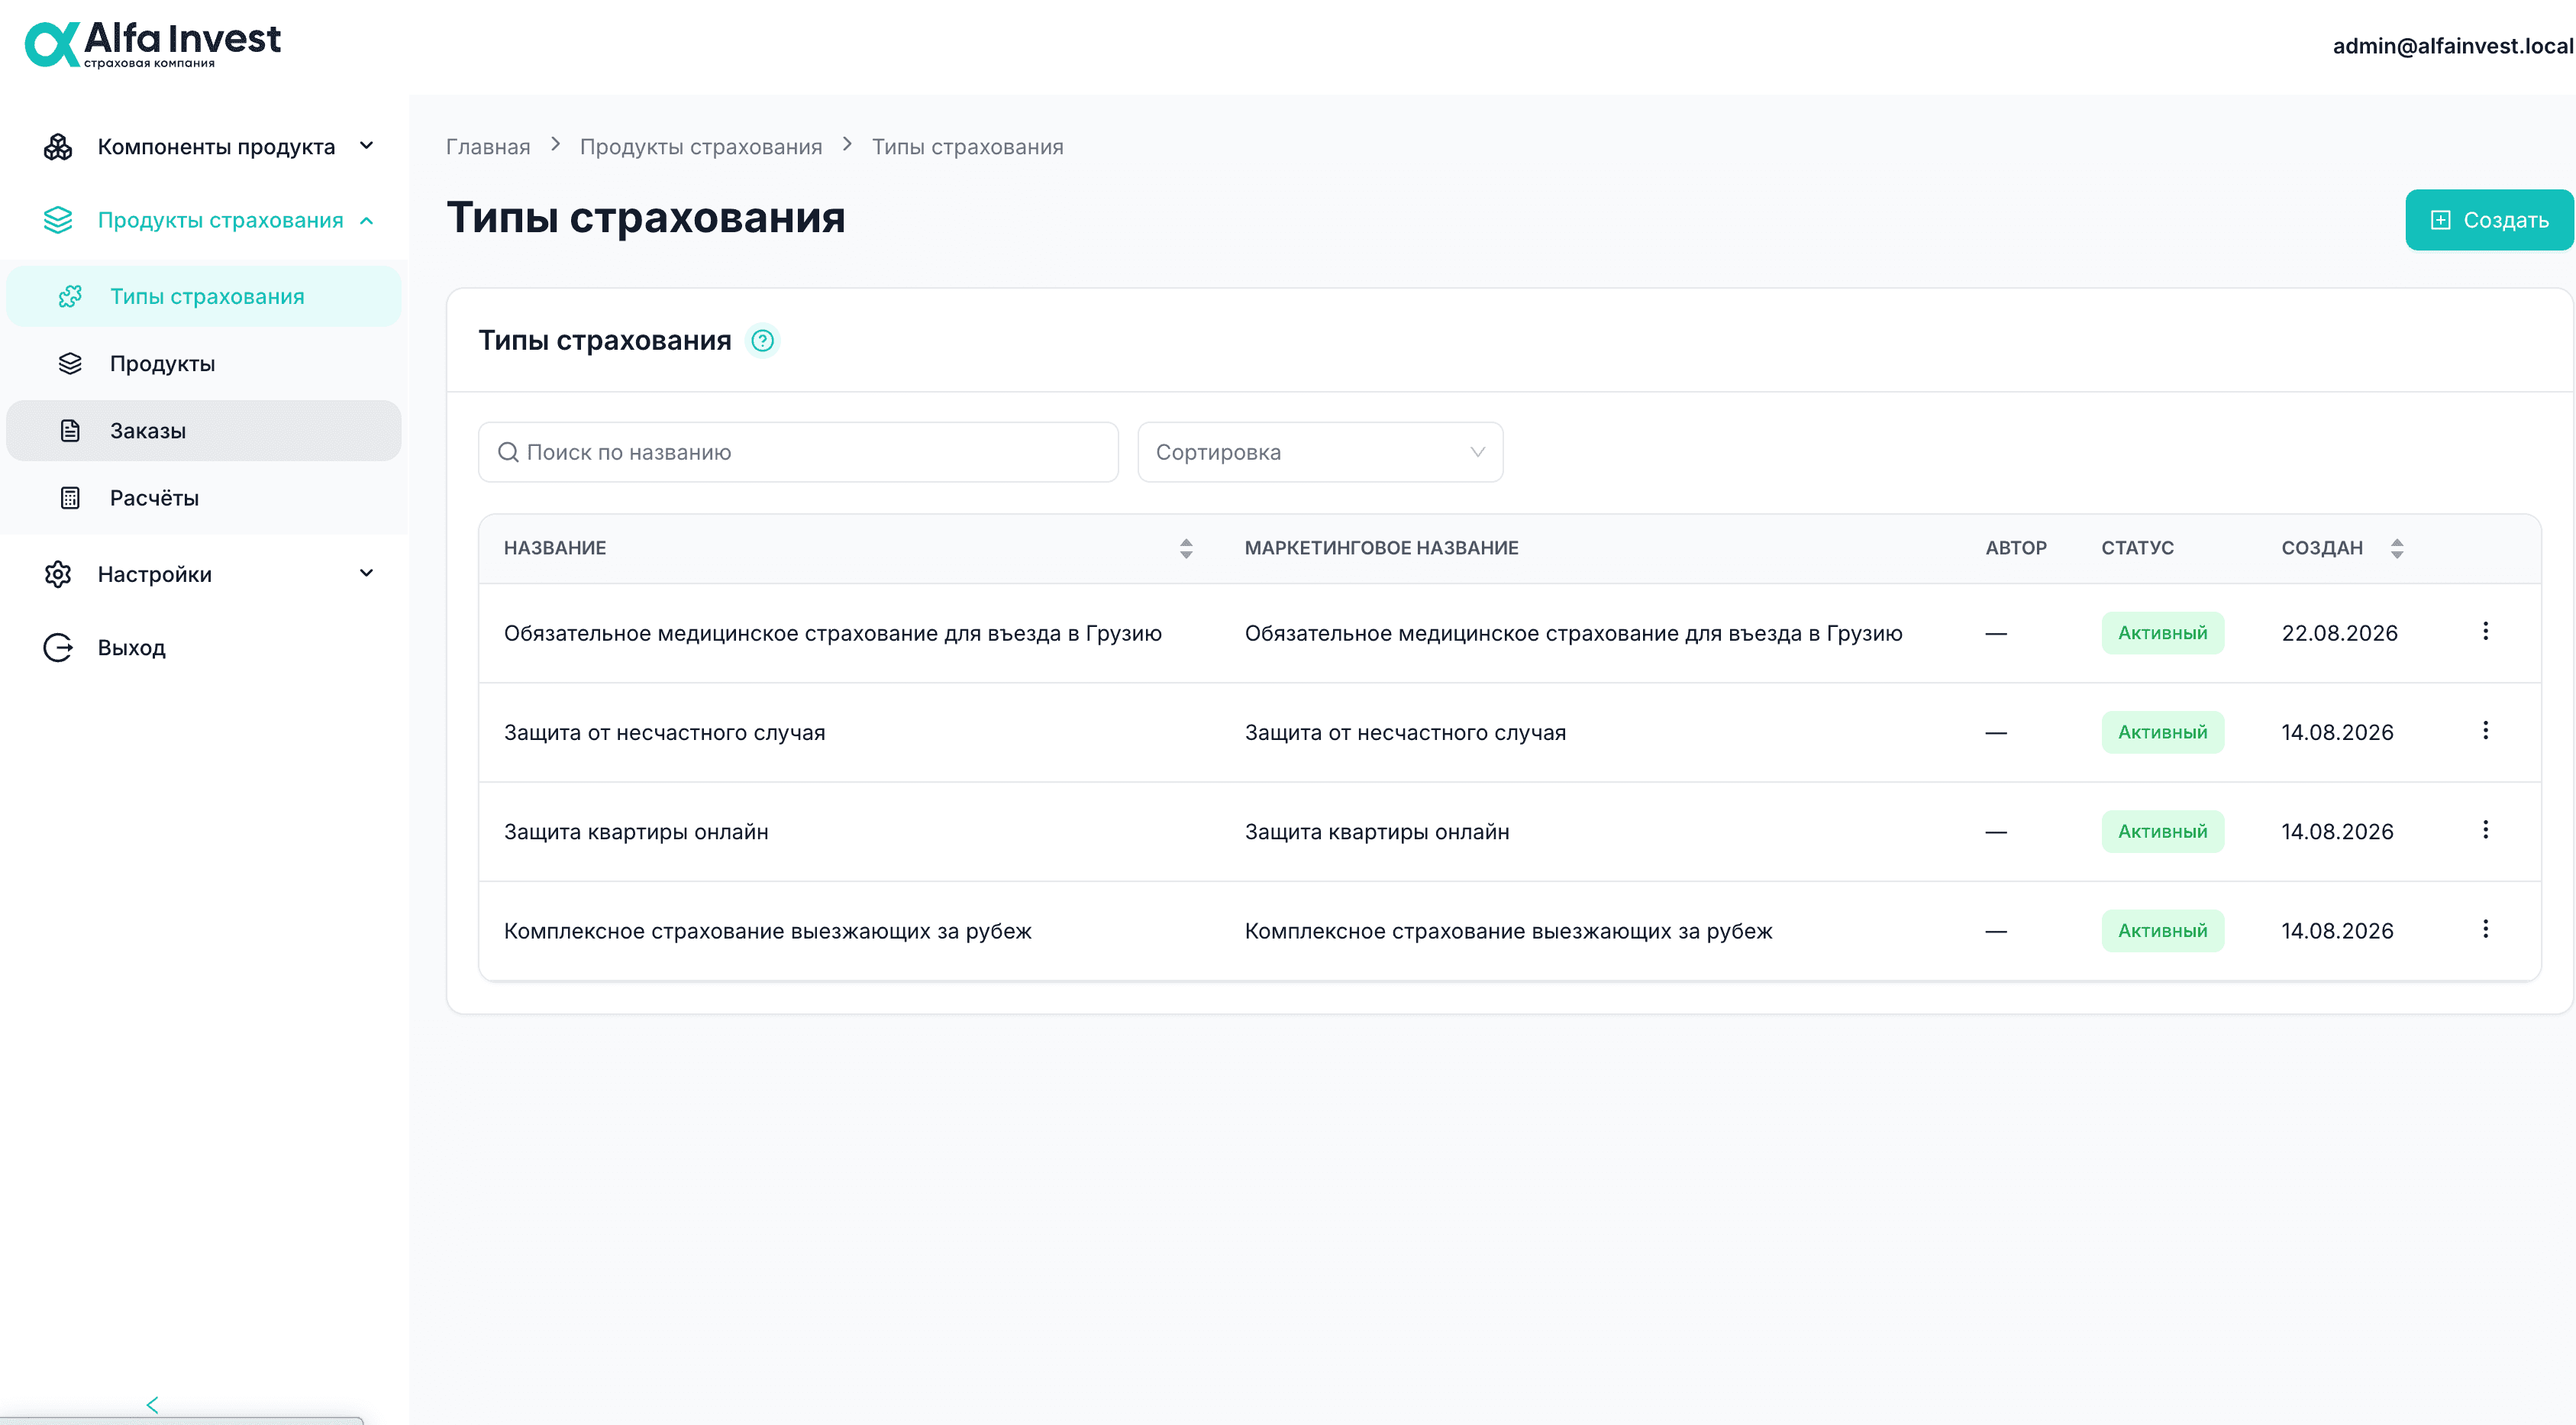Click the Компоненты продукта cubes icon
The image size is (2576, 1425).
pos(58,147)
